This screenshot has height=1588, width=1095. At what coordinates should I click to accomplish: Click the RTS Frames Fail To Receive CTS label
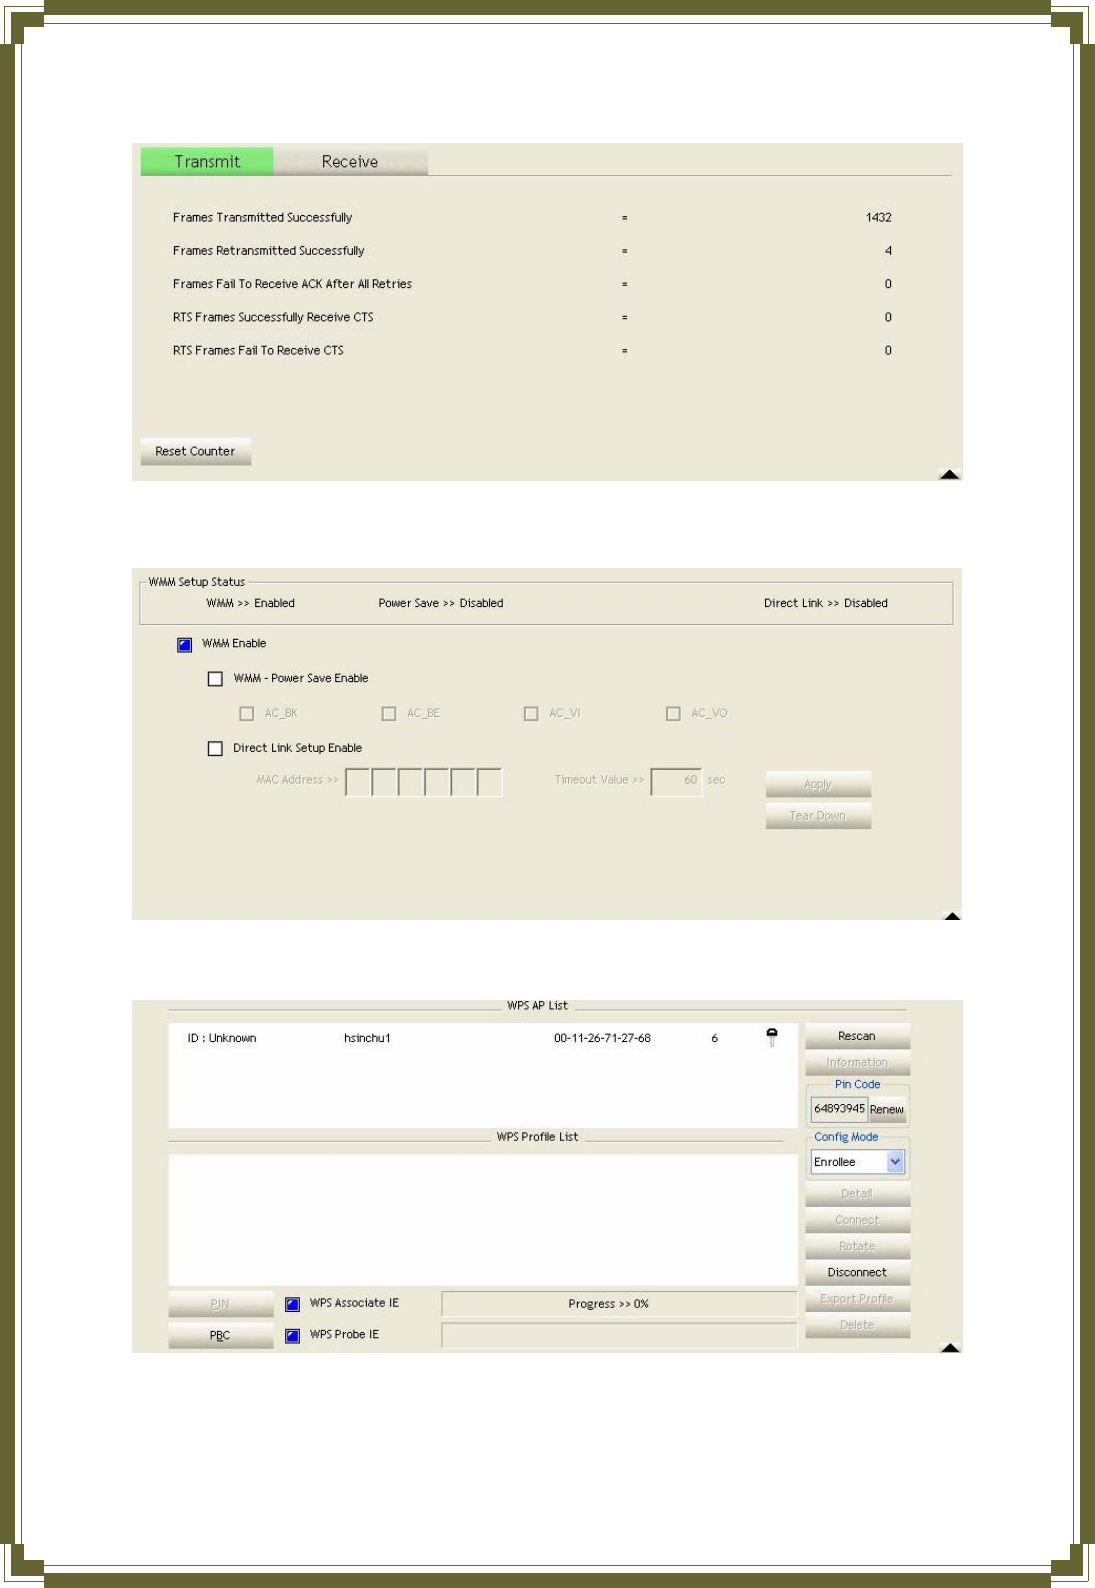(x=258, y=350)
